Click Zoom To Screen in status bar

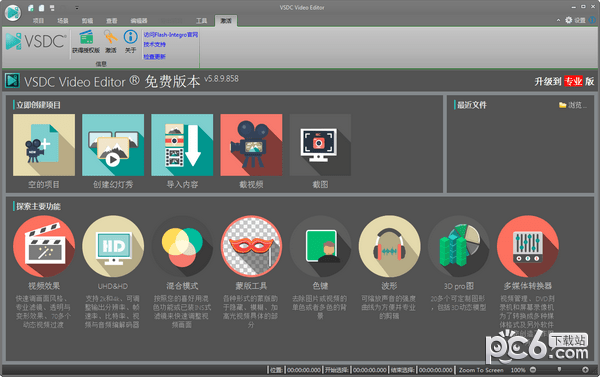(x=481, y=370)
